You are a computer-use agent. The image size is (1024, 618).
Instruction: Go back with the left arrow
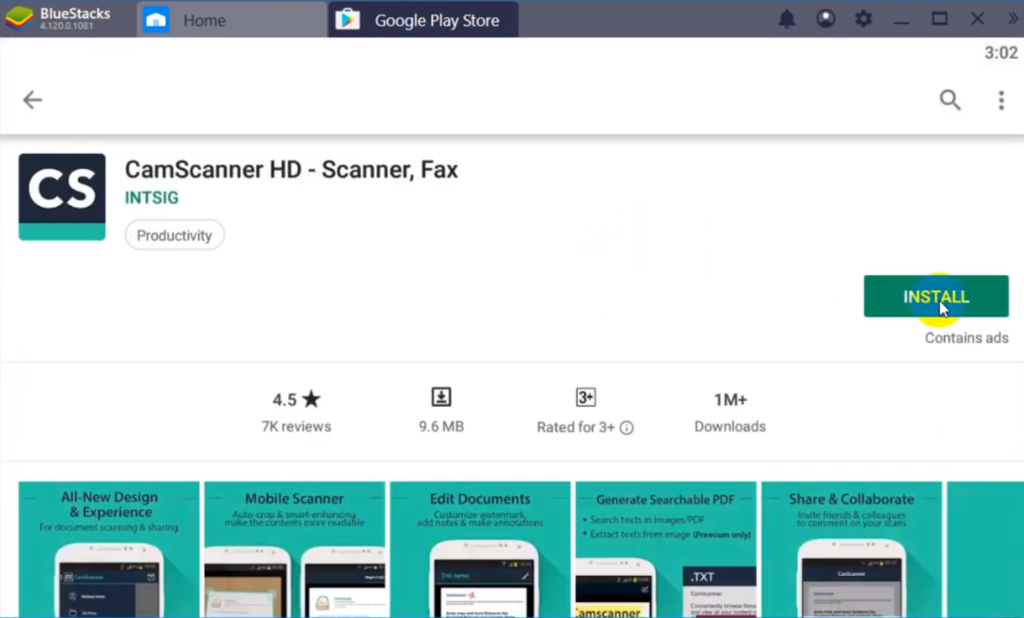32,100
